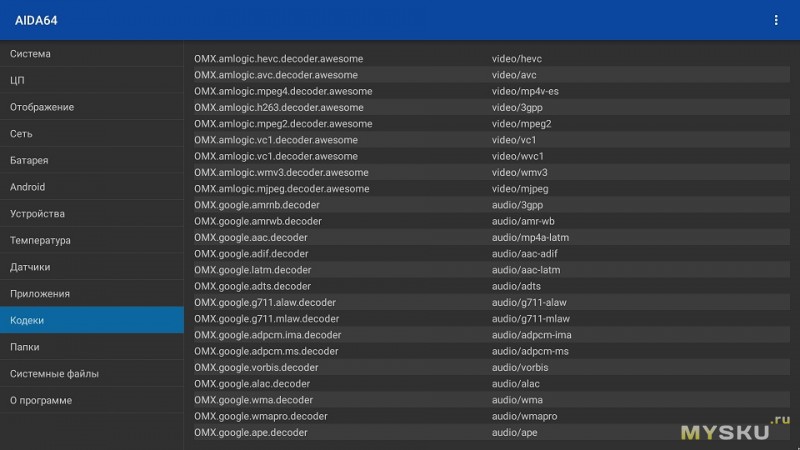800x450 pixels.
Task: Select the audio/amr-wb value
Action: 523,221
